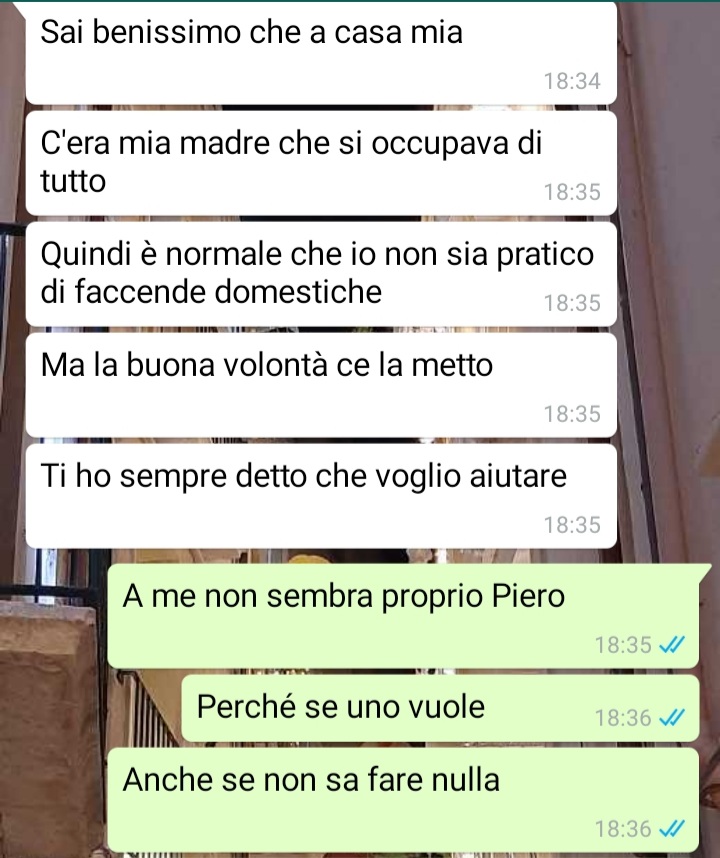Tap the 18:35 timestamp under 'occupava di tutto'
720x858 pixels.
[x=572, y=193]
